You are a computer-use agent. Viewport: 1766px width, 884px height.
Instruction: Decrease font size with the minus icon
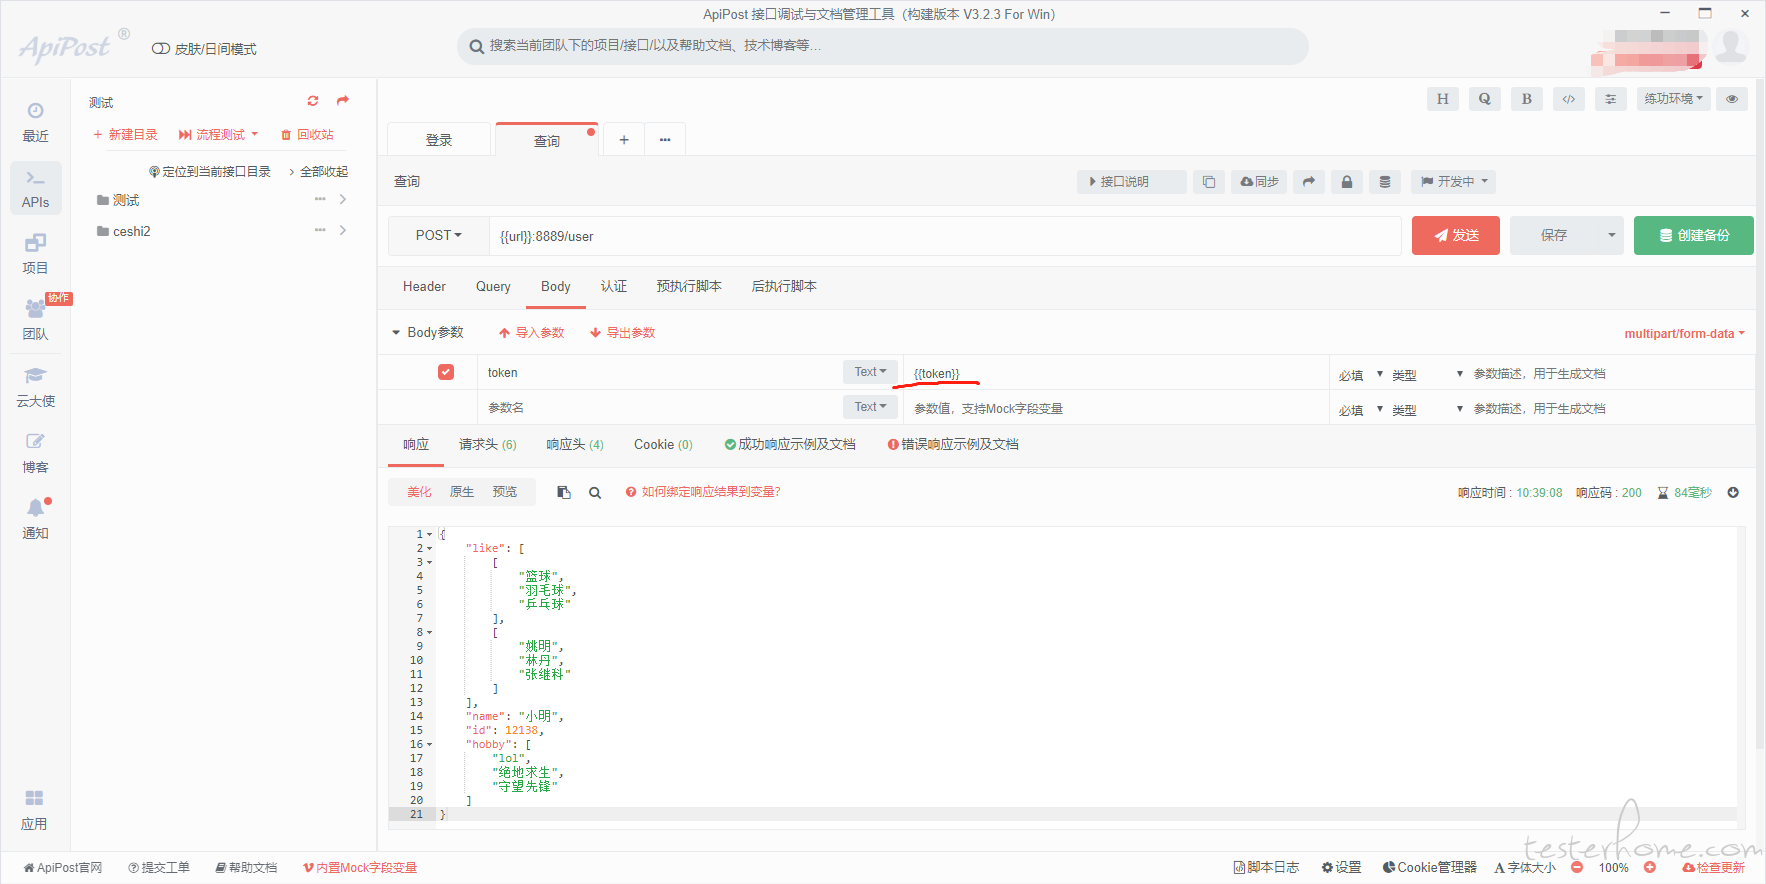(1577, 868)
